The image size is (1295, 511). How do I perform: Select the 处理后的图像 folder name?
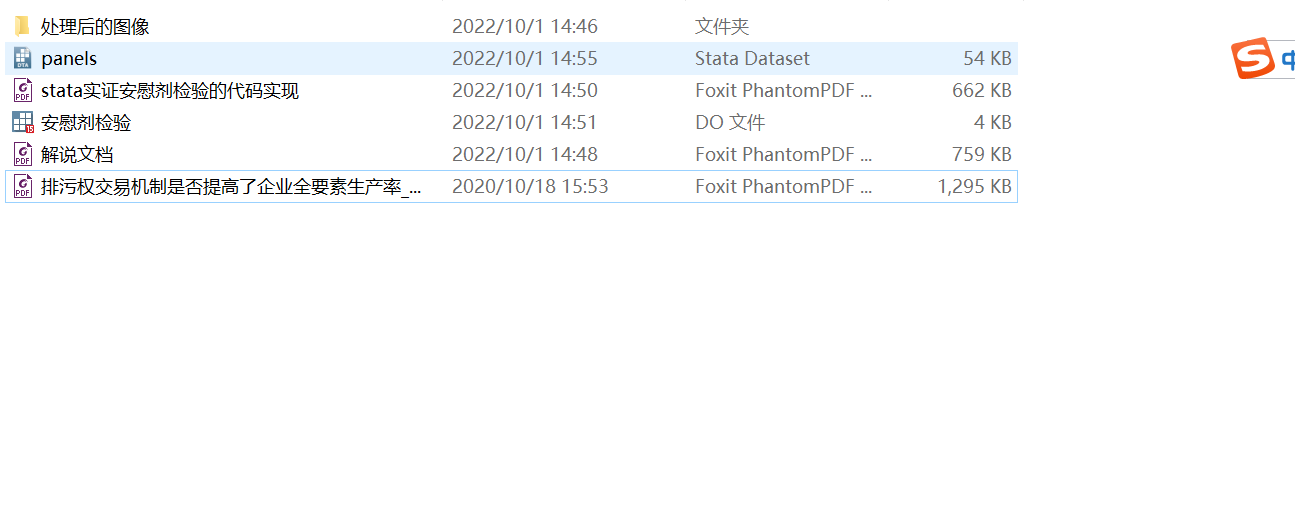[95, 27]
